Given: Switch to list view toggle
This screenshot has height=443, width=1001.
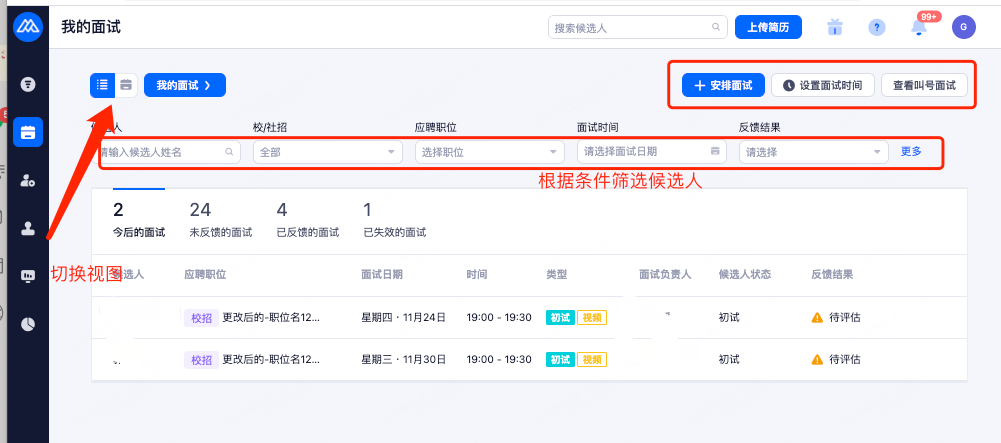Looking at the screenshot, I should tap(102, 85).
